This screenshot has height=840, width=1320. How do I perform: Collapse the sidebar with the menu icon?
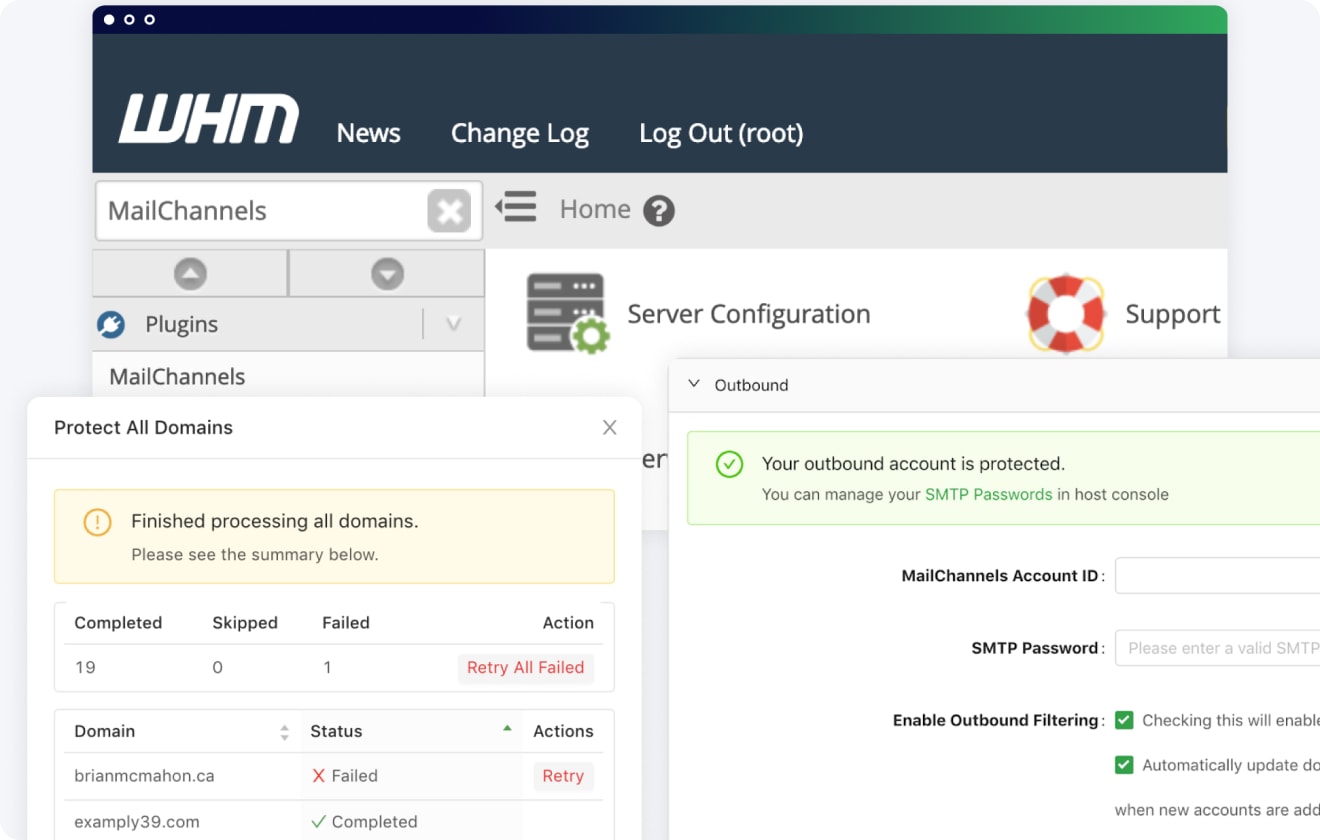(x=516, y=207)
